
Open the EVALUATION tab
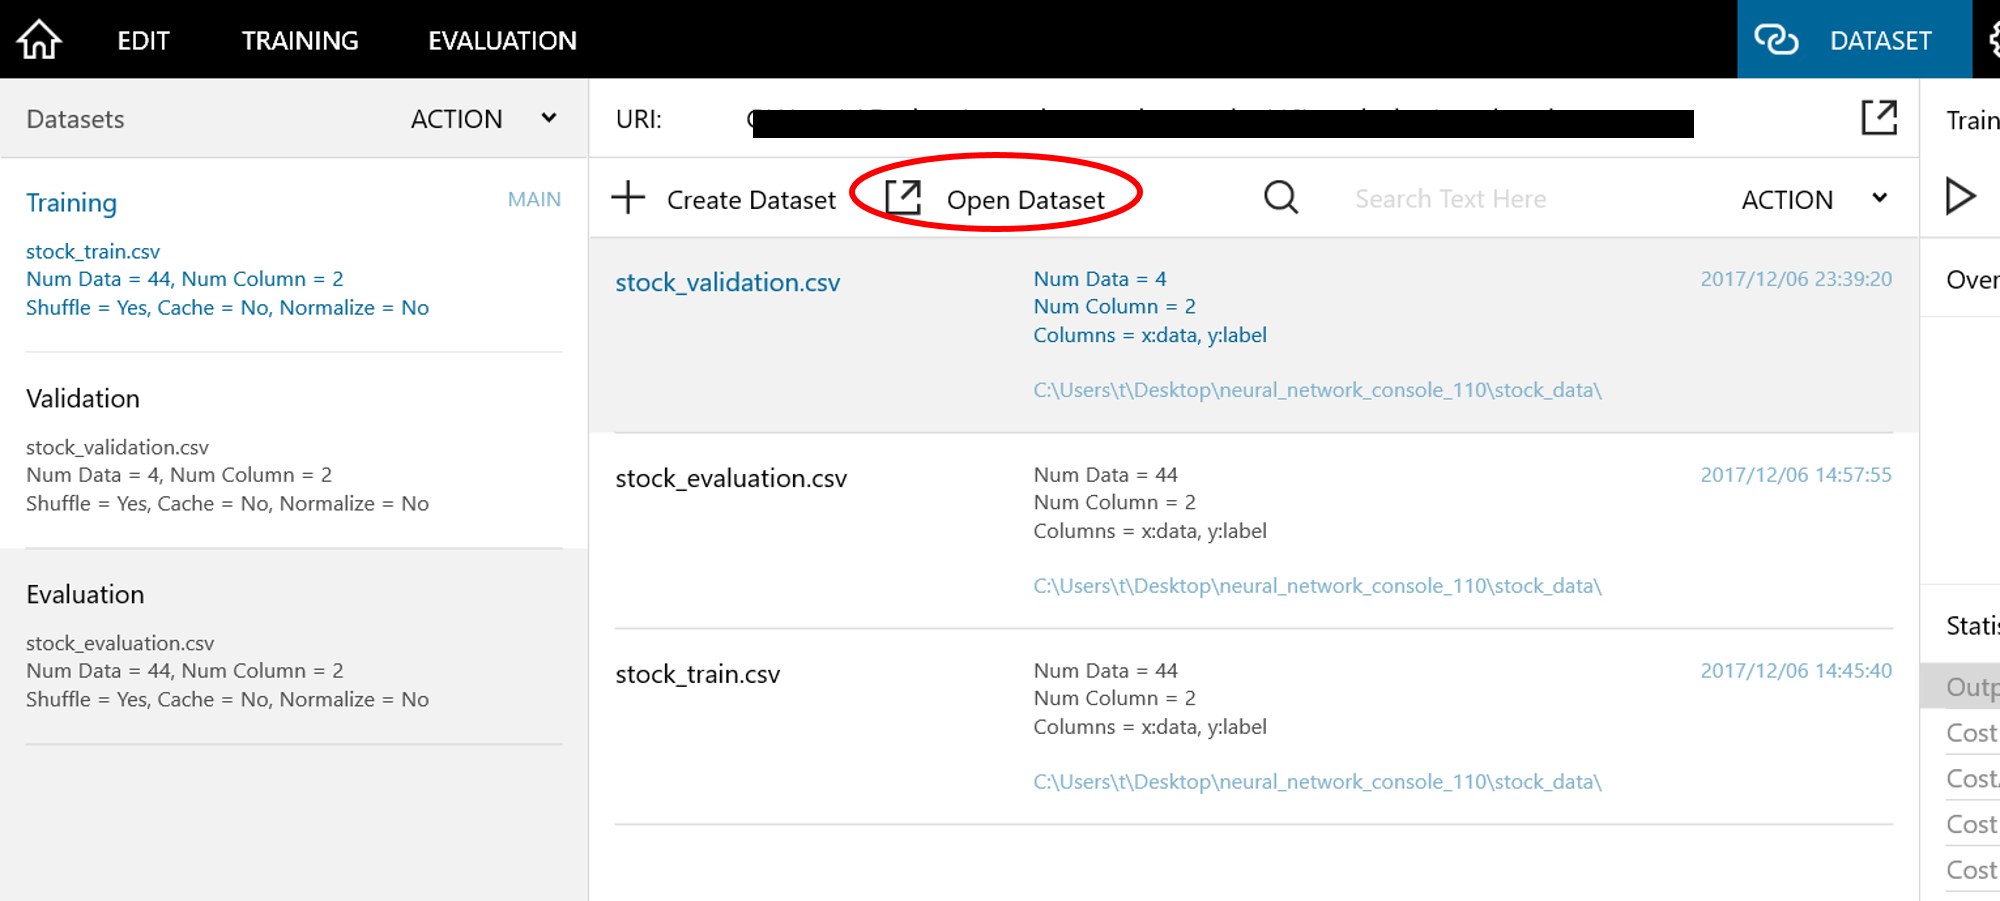click(x=502, y=40)
